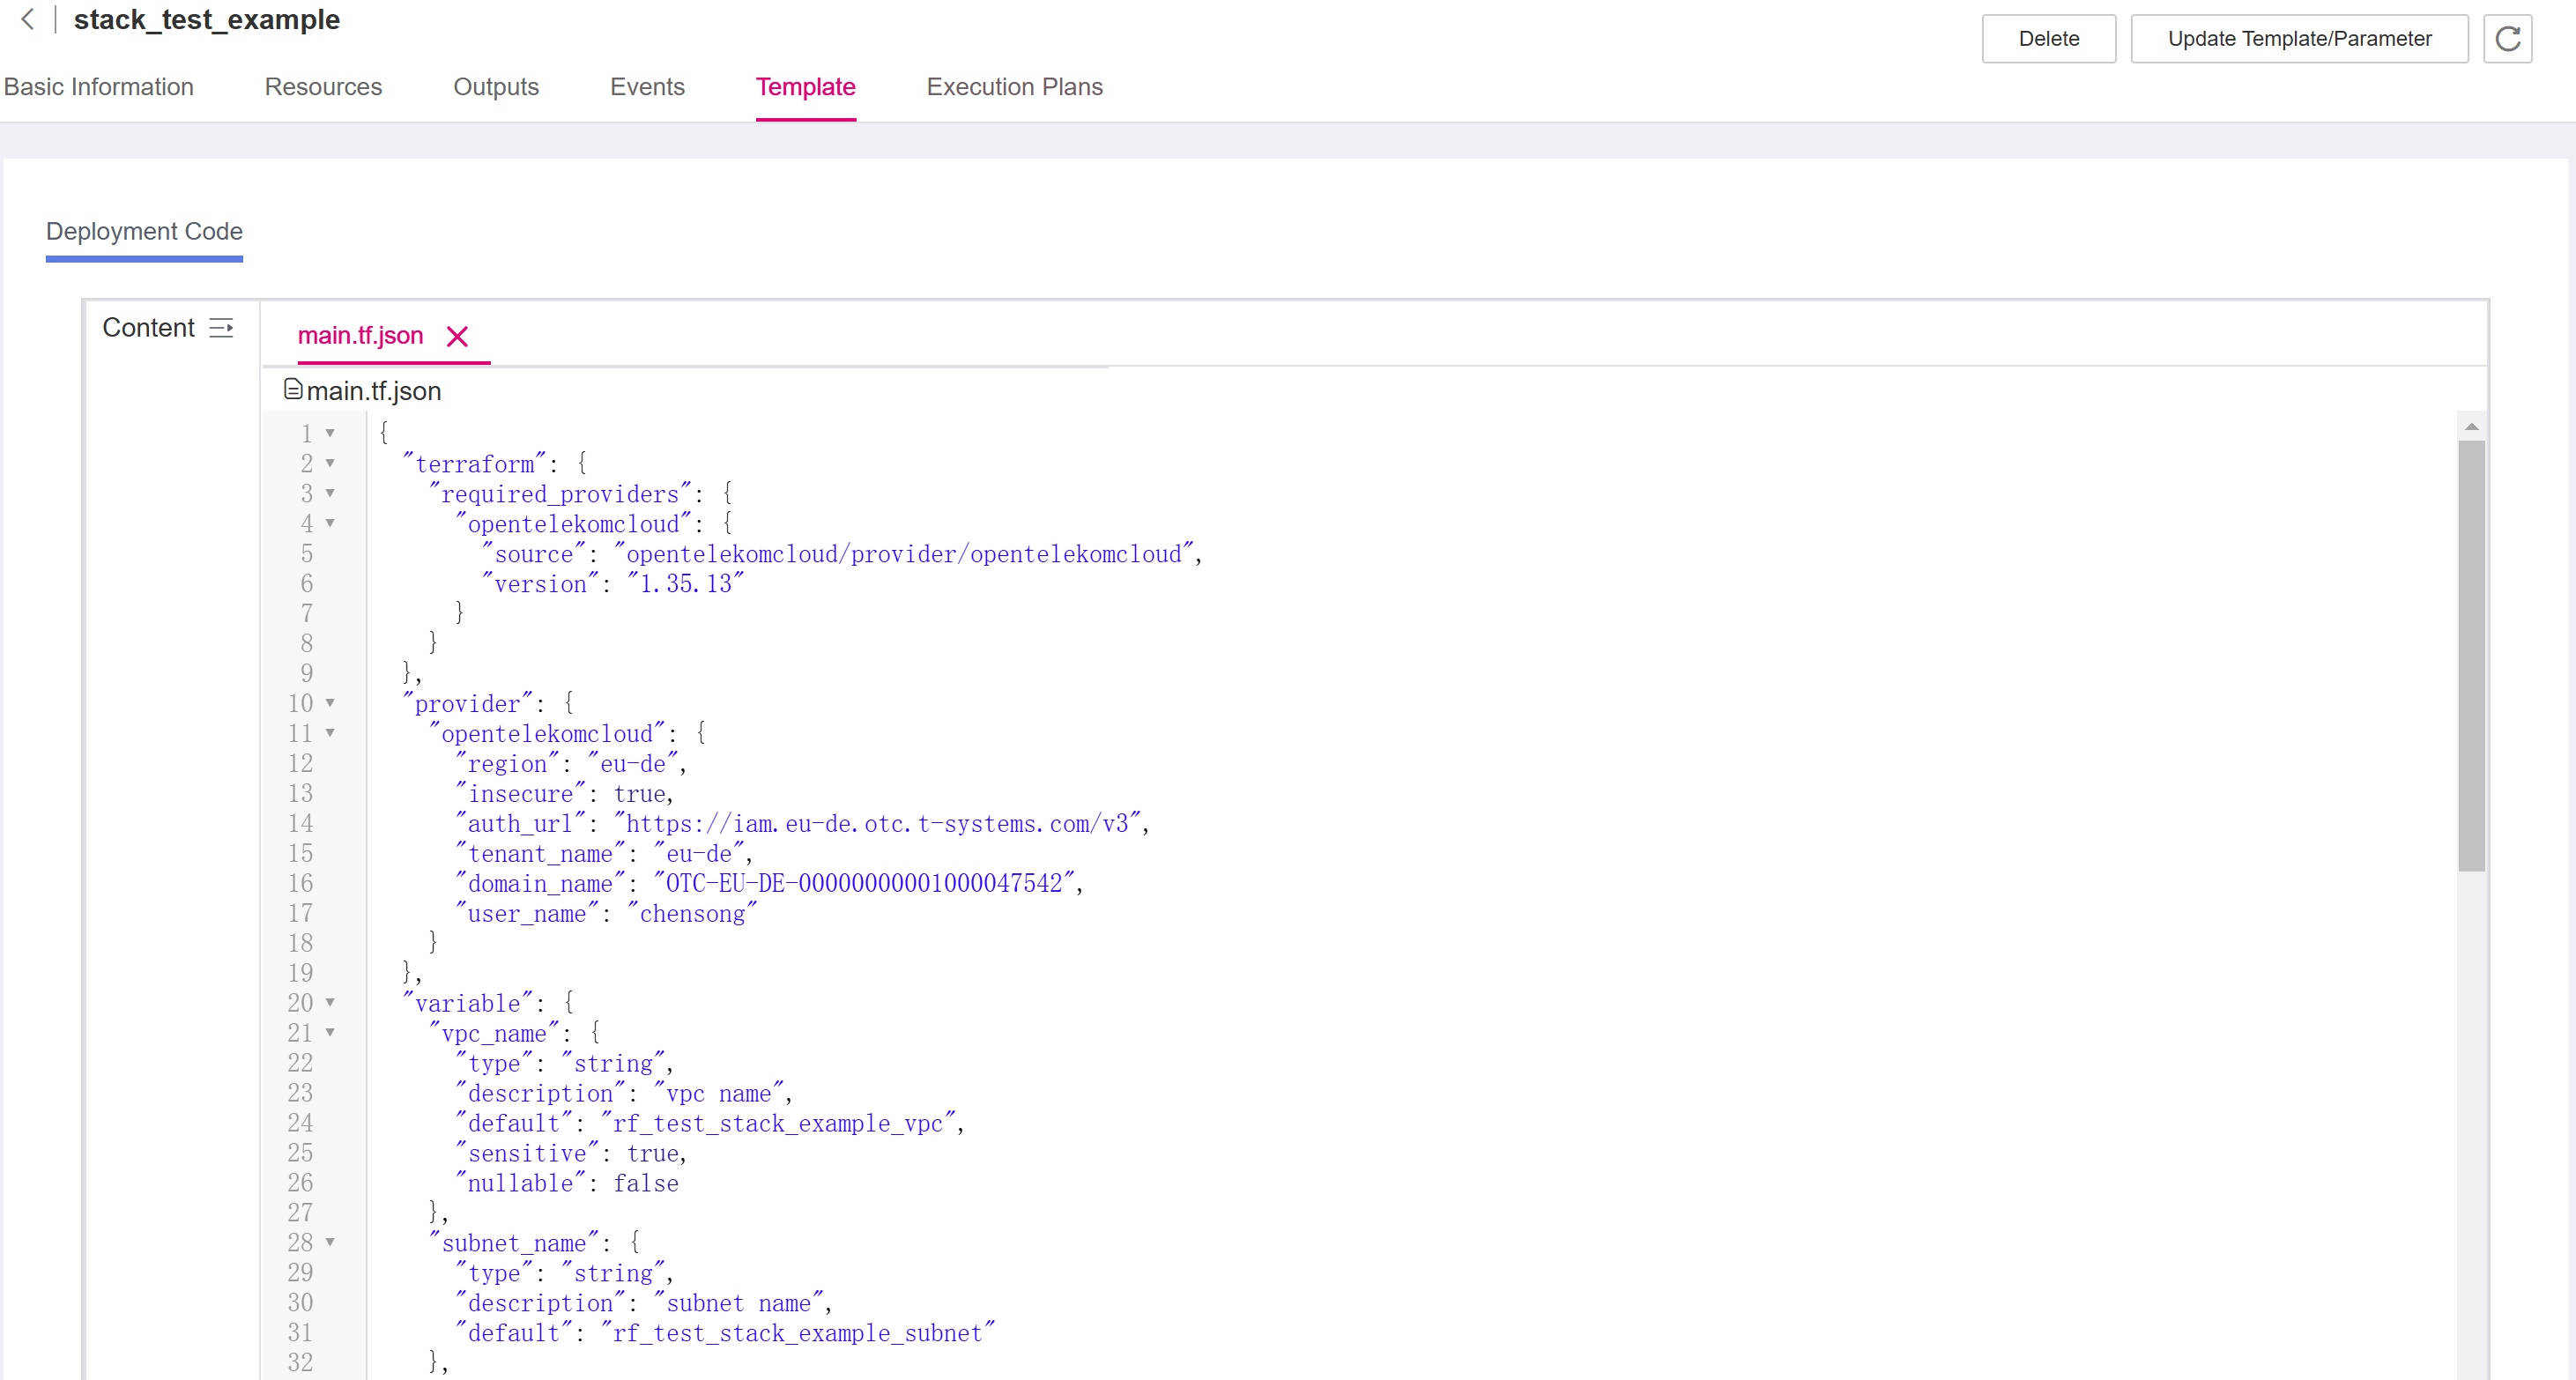Open the Events tab
Viewport: 2576px width, 1380px height.
[647, 87]
